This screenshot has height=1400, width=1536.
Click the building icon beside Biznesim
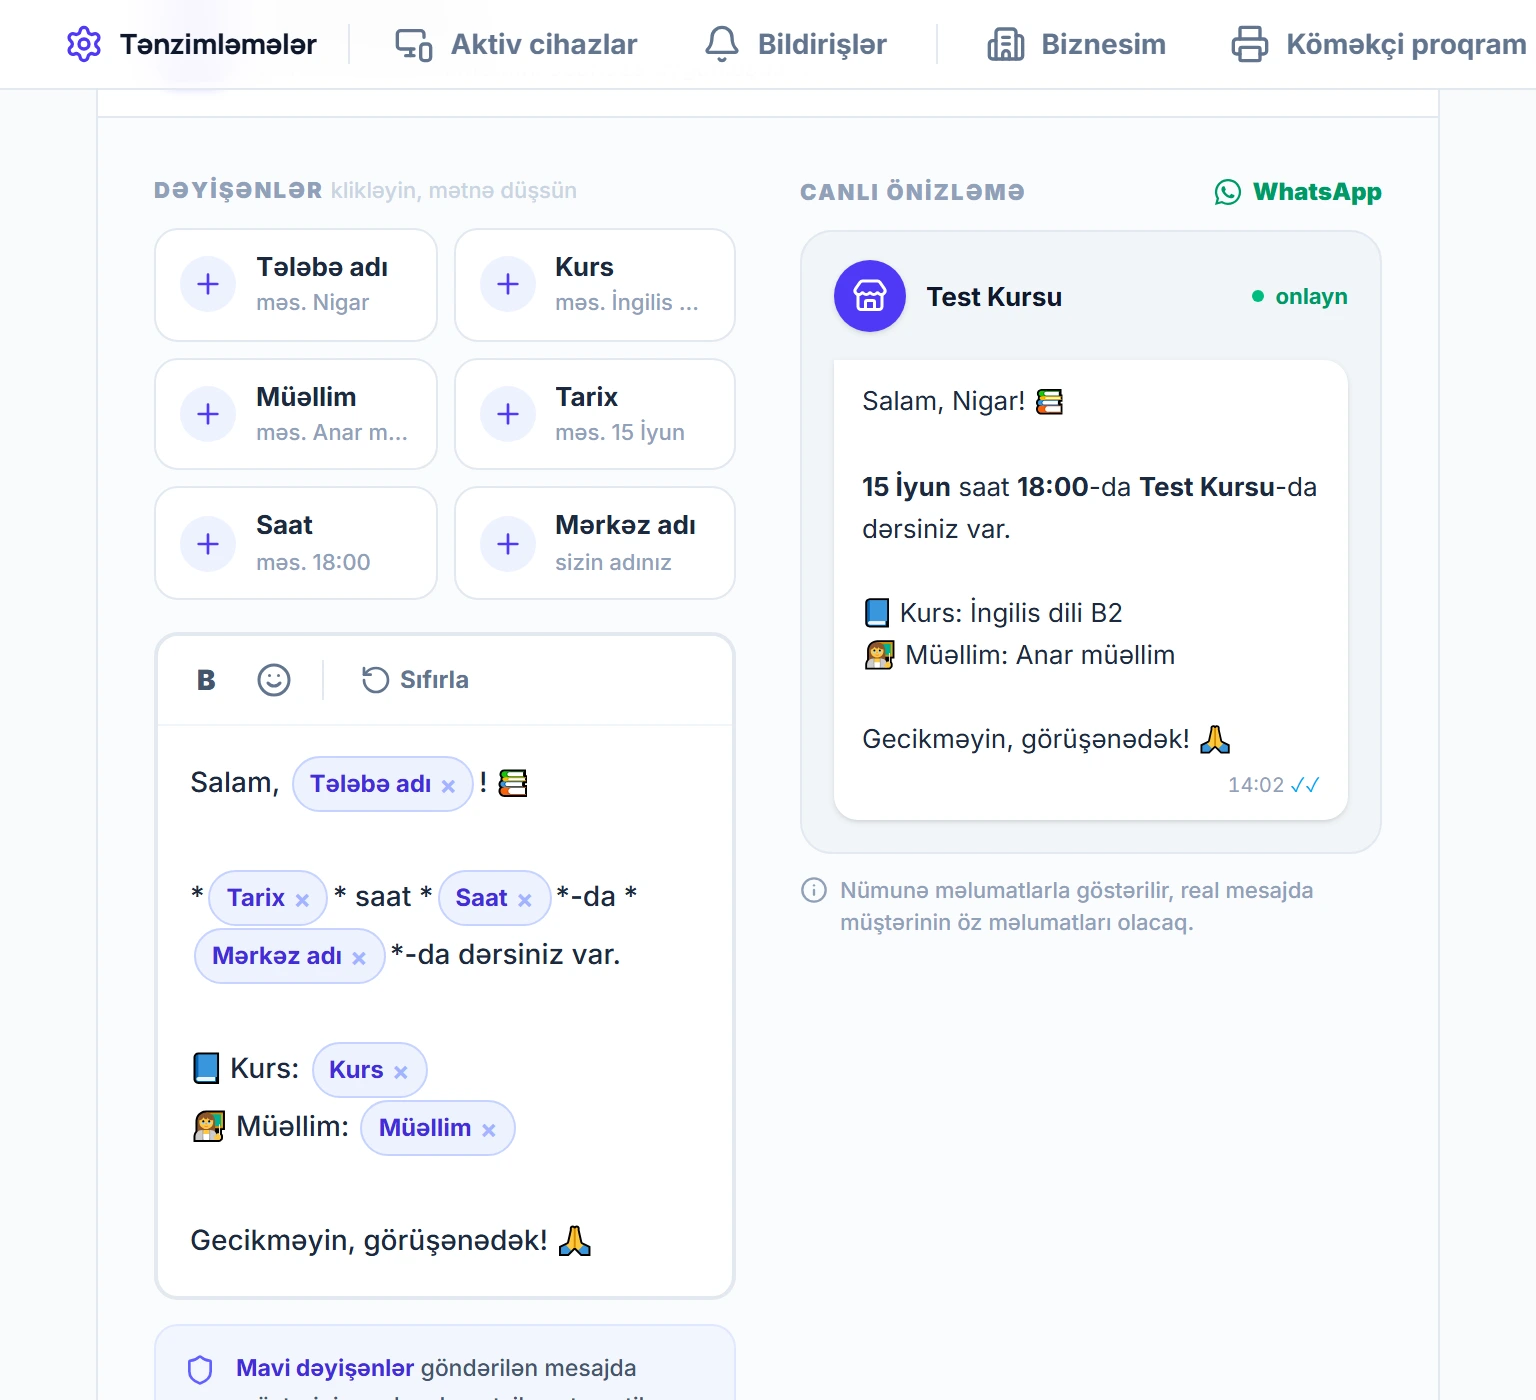(x=1006, y=44)
